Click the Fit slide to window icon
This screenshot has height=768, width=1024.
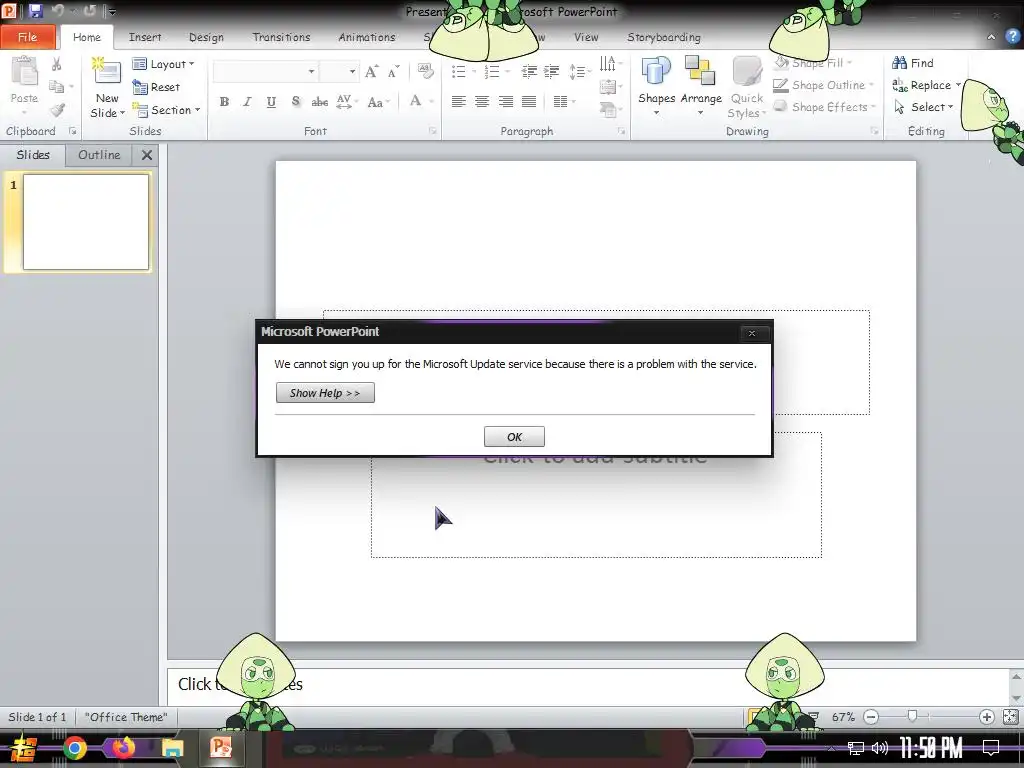pyautogui.click(x=1010, y=716)
